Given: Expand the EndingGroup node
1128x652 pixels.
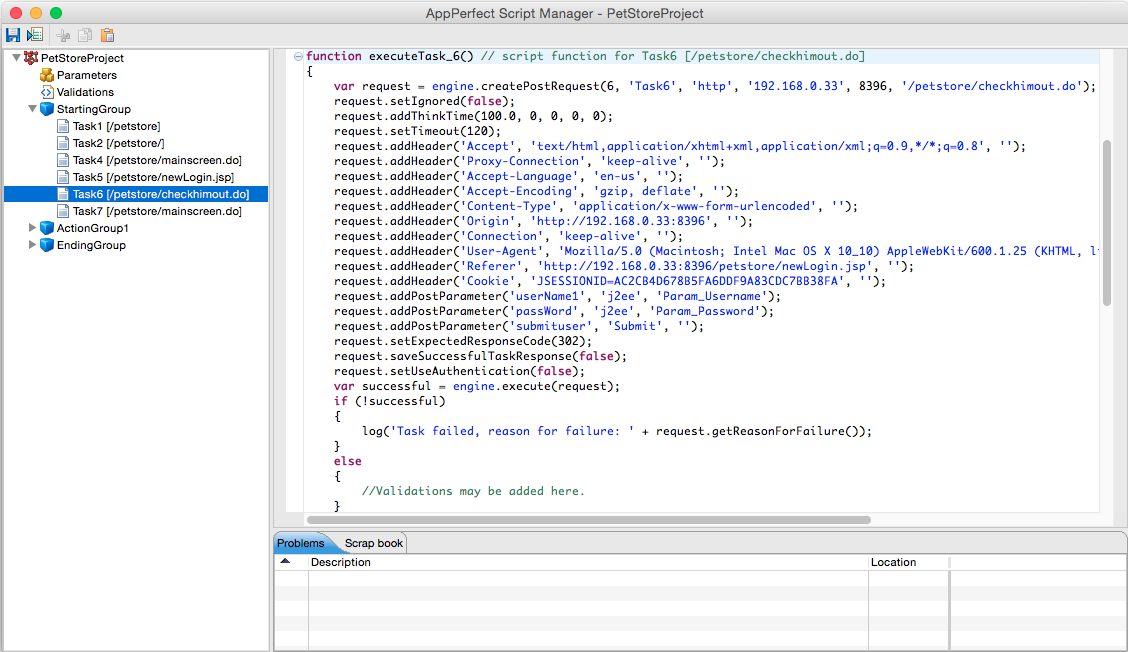Looking at the screenshot, I should pyautogui.click(x=32, y=245).
